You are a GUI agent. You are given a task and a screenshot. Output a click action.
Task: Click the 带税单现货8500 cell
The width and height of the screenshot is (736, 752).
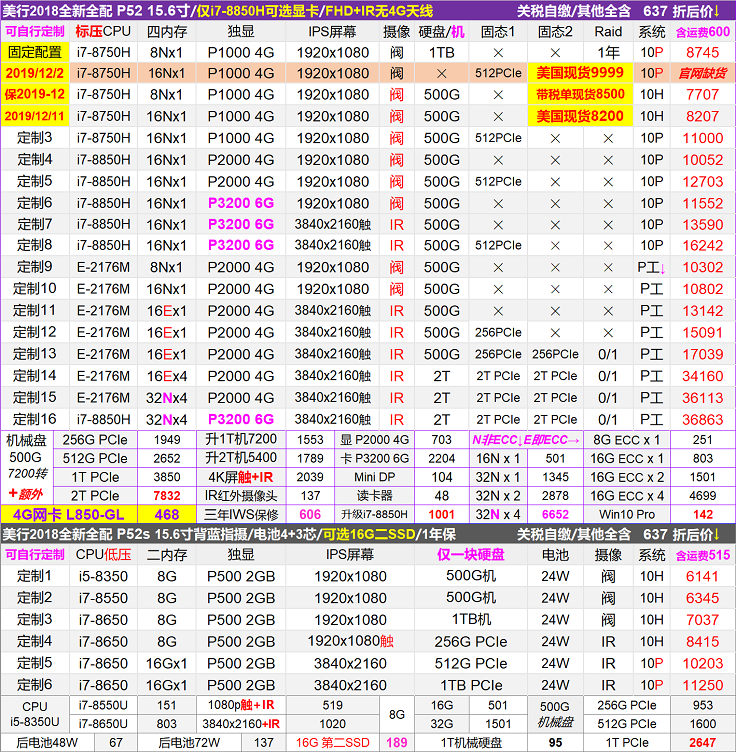click(580, 94)
